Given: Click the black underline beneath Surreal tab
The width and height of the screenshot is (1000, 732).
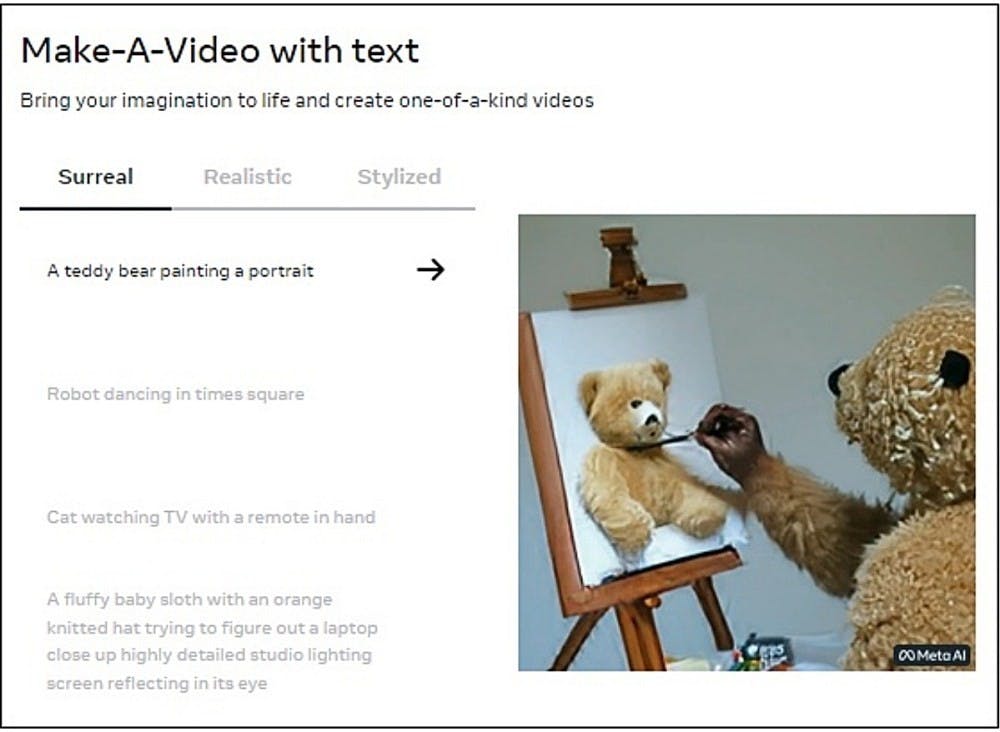Looking at the screenshot, I should pyautogui.click(x=96, y=208).
